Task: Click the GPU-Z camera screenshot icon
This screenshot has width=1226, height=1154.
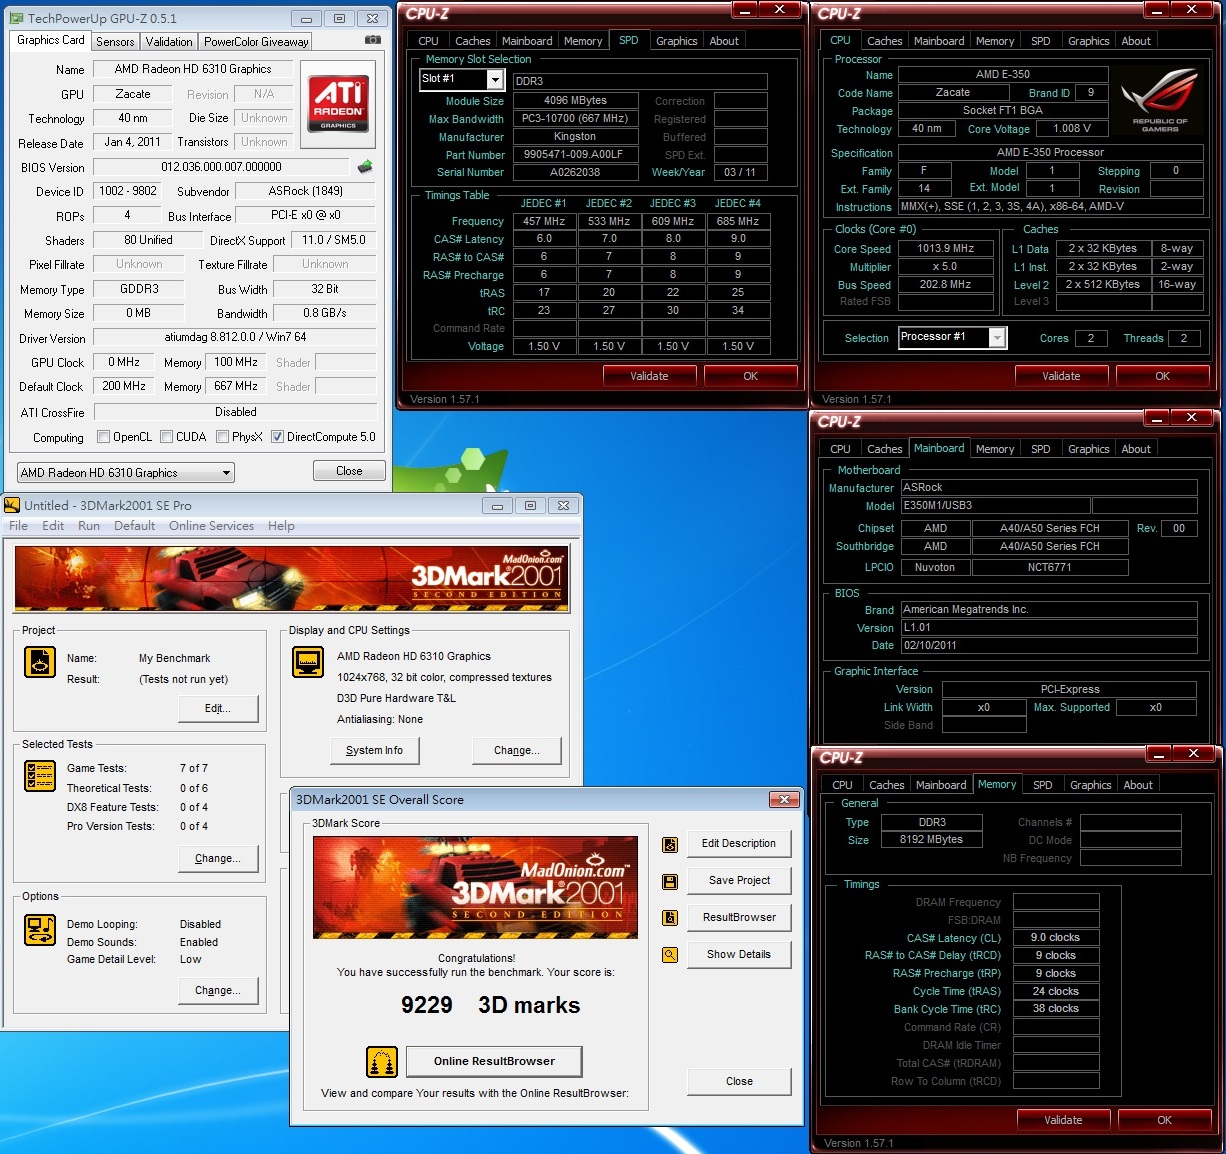Action: tap(373, 40)
